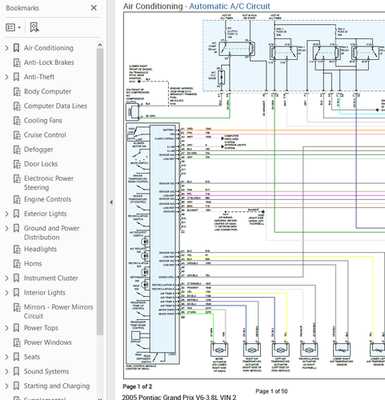Click the Engine Controls bookmark icon

point(16,199)
